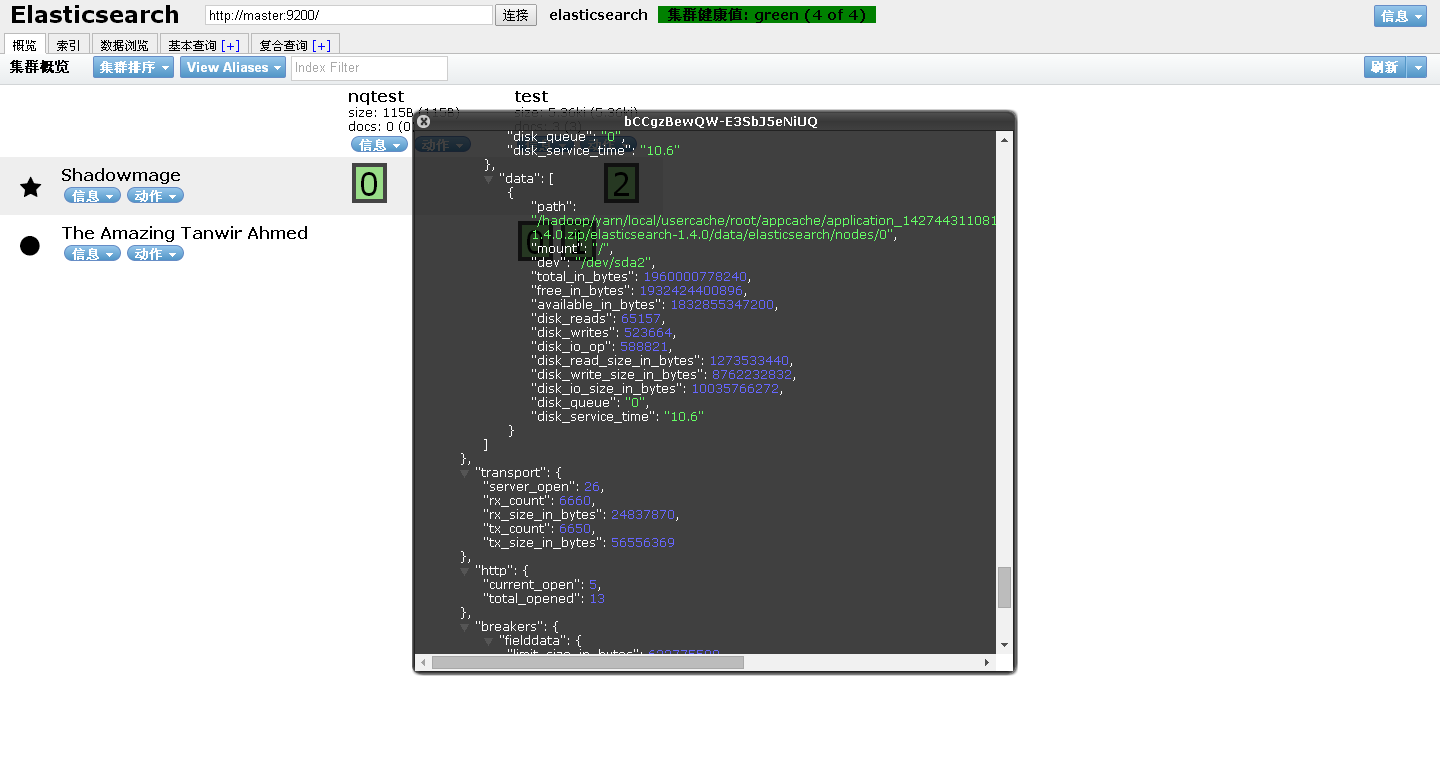The image size is (1440, 782).
Task: Switch to the 数据浏览 tab
Action: coord(125,45)
